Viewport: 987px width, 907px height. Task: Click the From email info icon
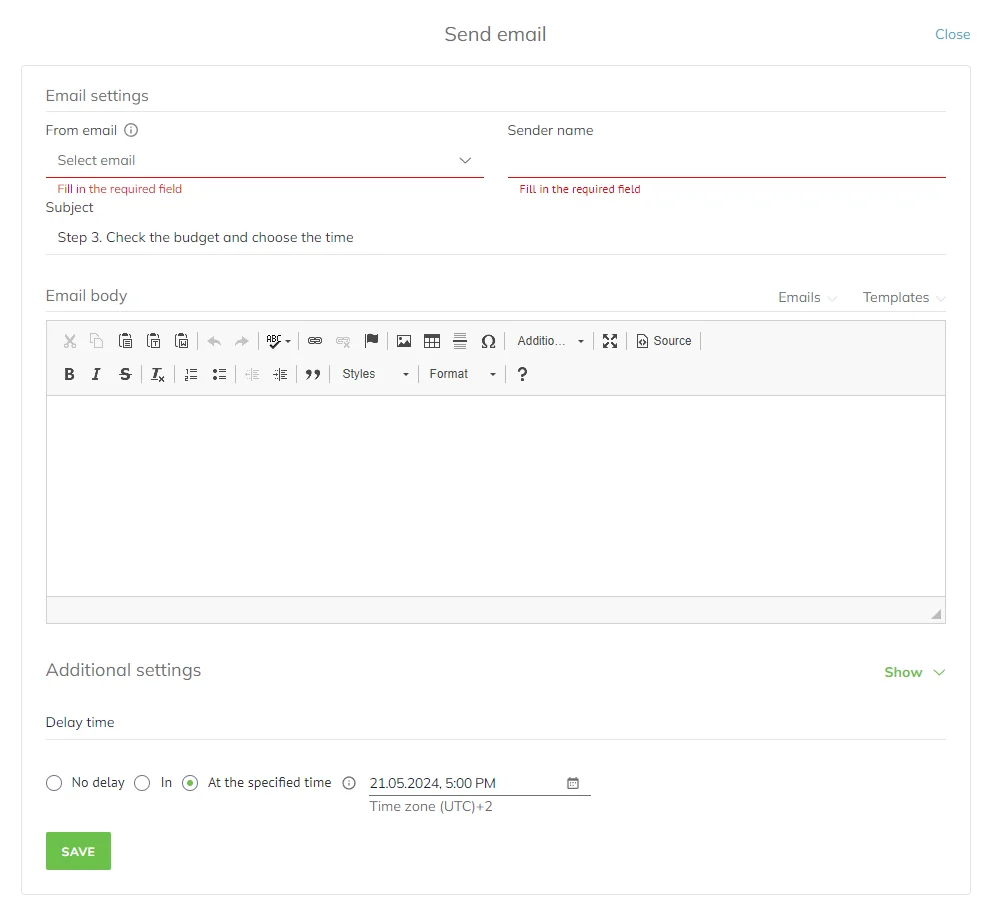click(x=131, y=130)
